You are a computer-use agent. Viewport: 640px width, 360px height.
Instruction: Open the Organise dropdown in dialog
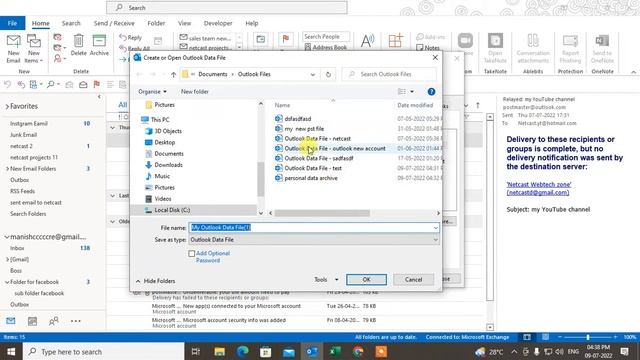(152, 91)
